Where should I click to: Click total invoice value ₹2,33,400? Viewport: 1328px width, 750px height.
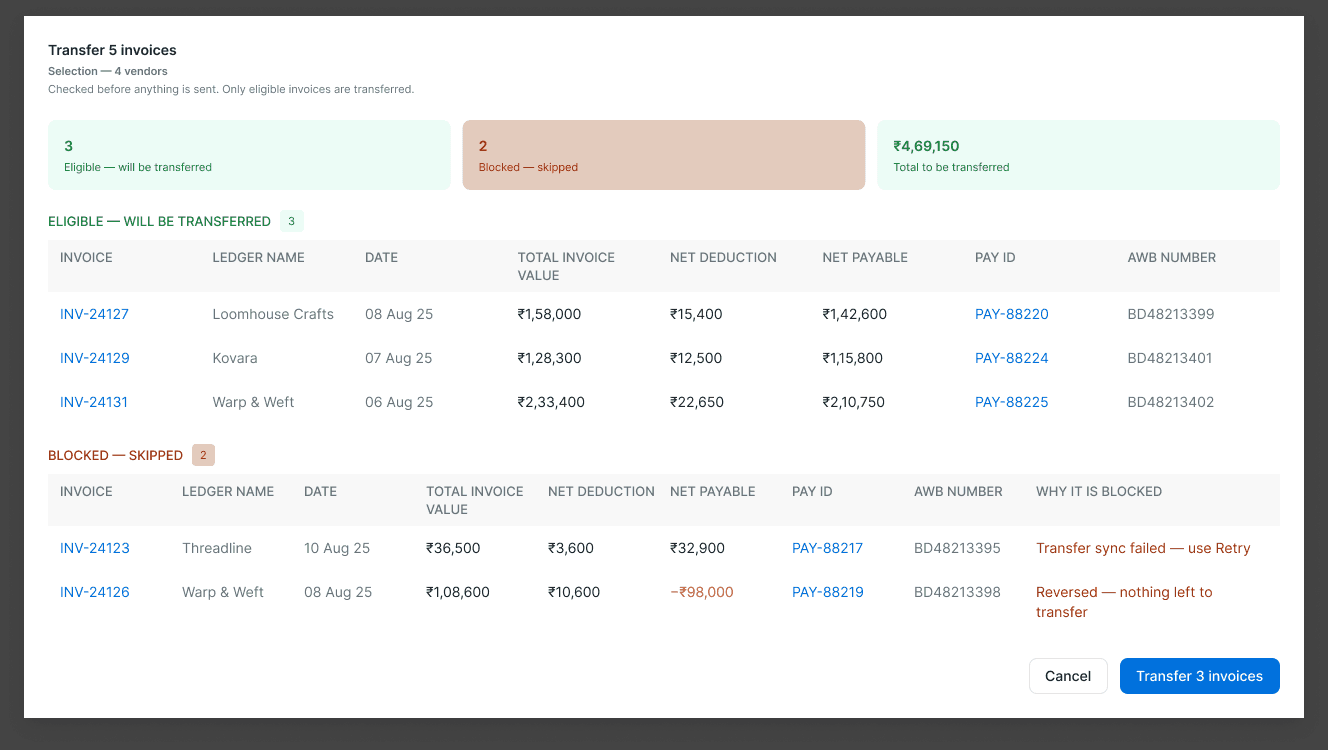click(x=551, y=402)
